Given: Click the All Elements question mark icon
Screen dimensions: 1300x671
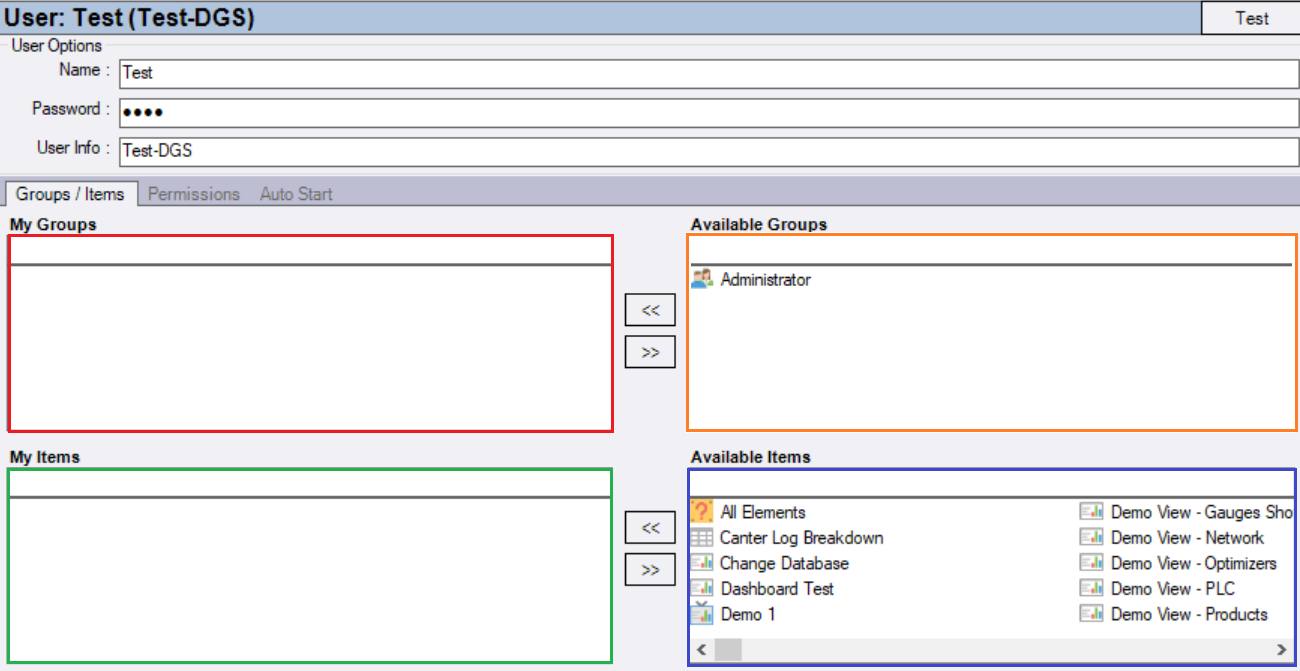Looking at the screenshot, I should (x=702, y=511).
